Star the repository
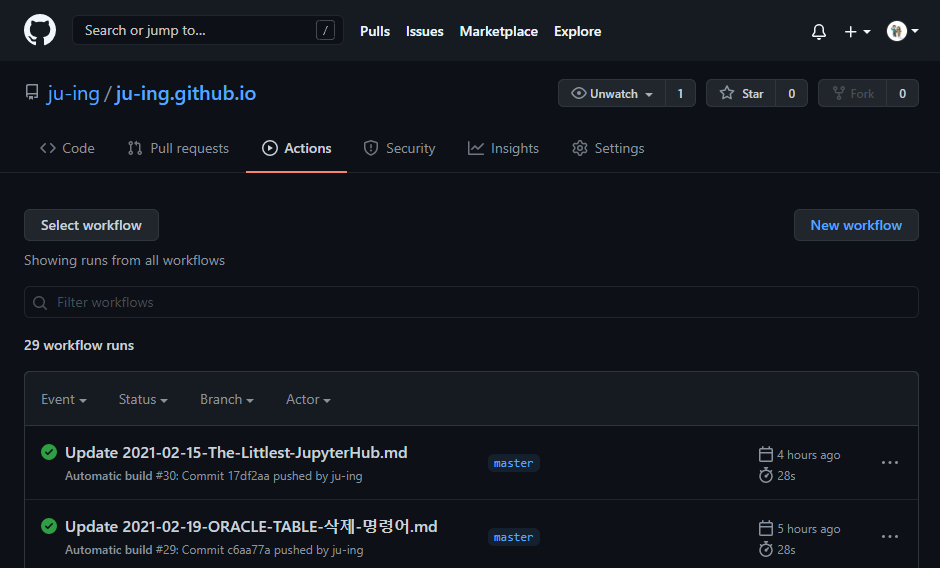Image resolution: width=940 pixels, height=568 pixels. 741,93
